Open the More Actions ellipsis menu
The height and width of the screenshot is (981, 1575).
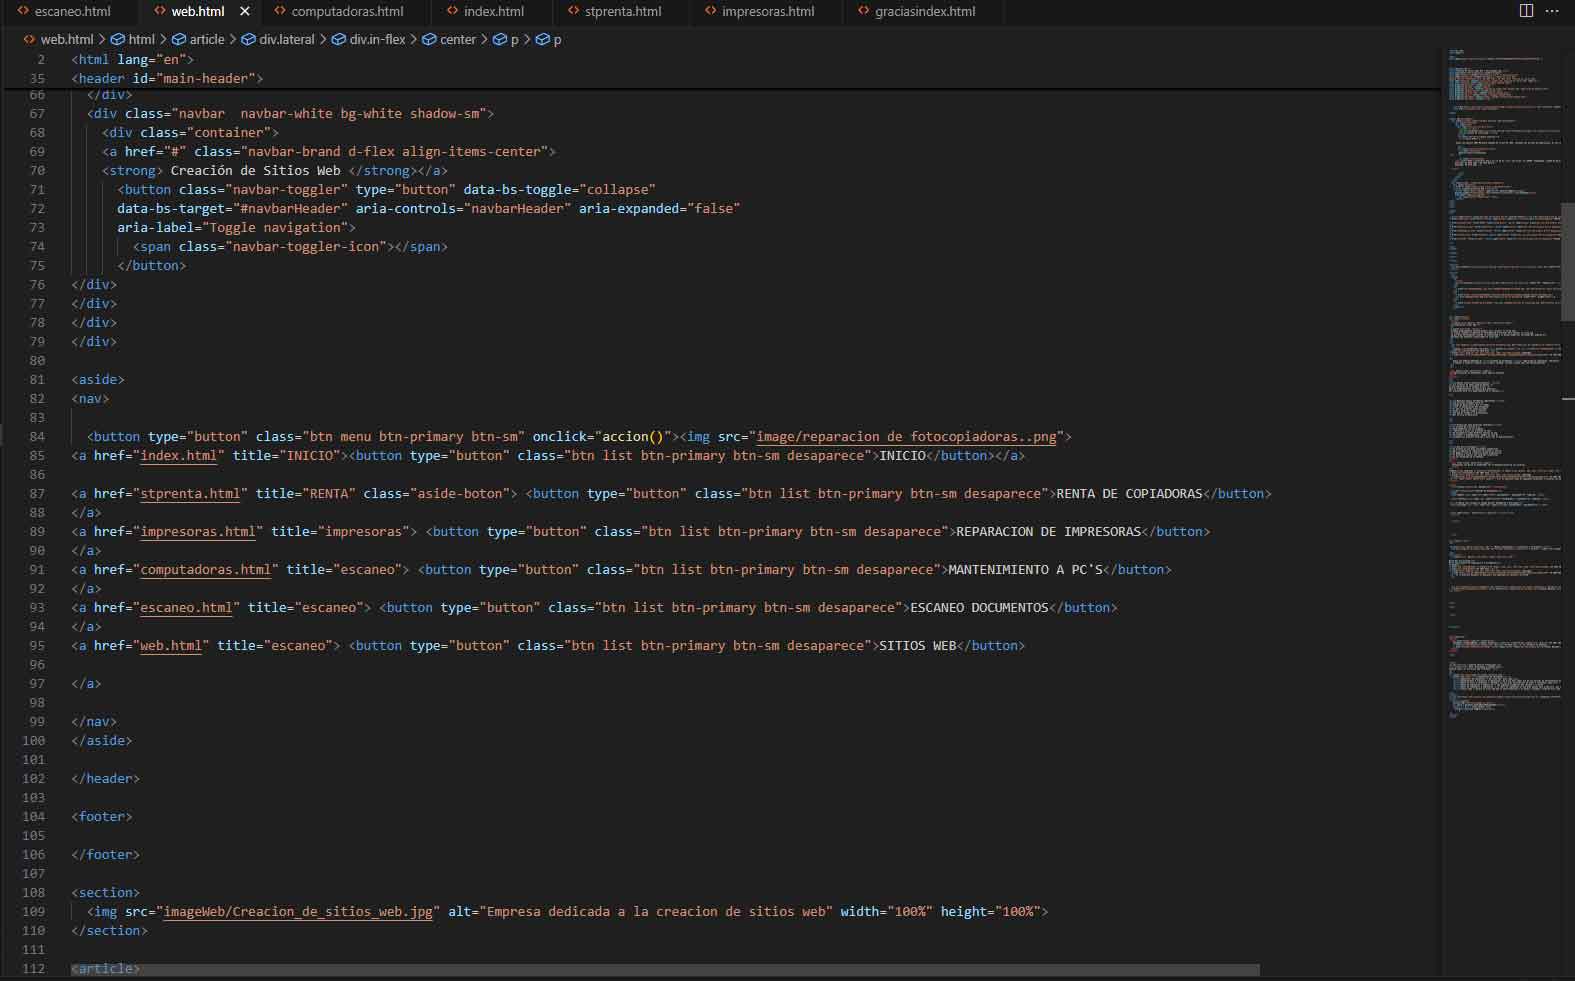coord(1552,11)
